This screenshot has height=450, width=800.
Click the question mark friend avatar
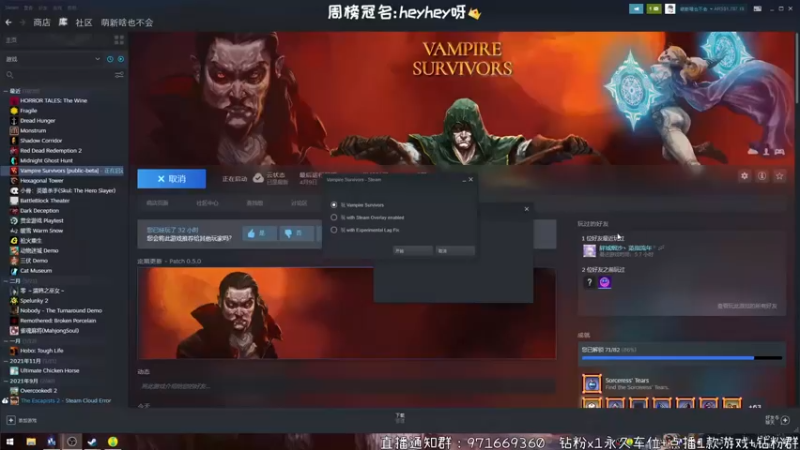coord(589,282)
